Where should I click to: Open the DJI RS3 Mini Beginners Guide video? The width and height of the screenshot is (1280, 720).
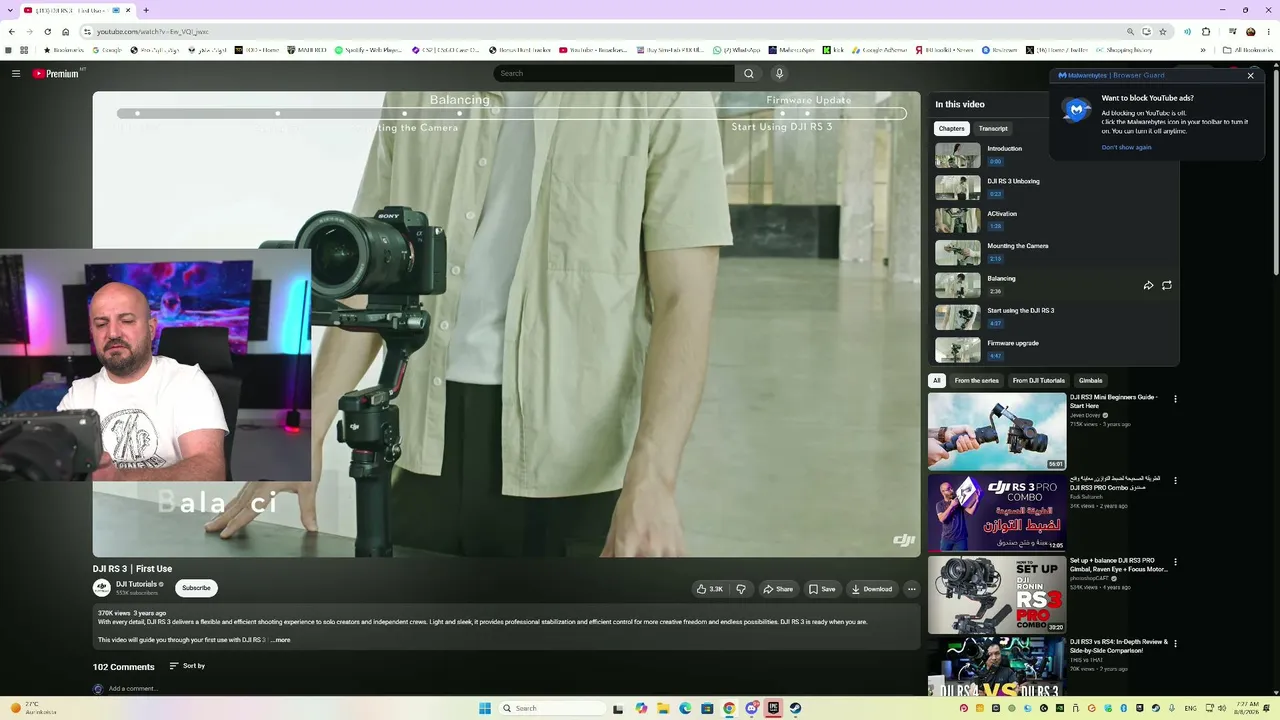(997, 431)
